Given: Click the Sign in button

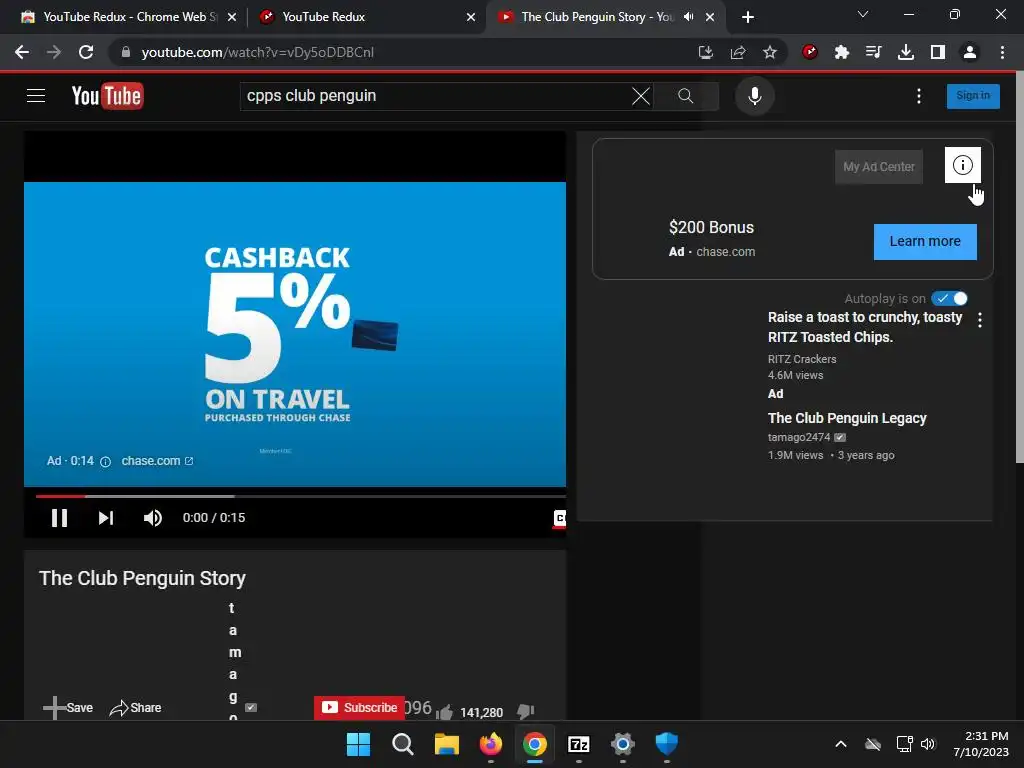Looking at the screenshot, I should tap(972, 95).
